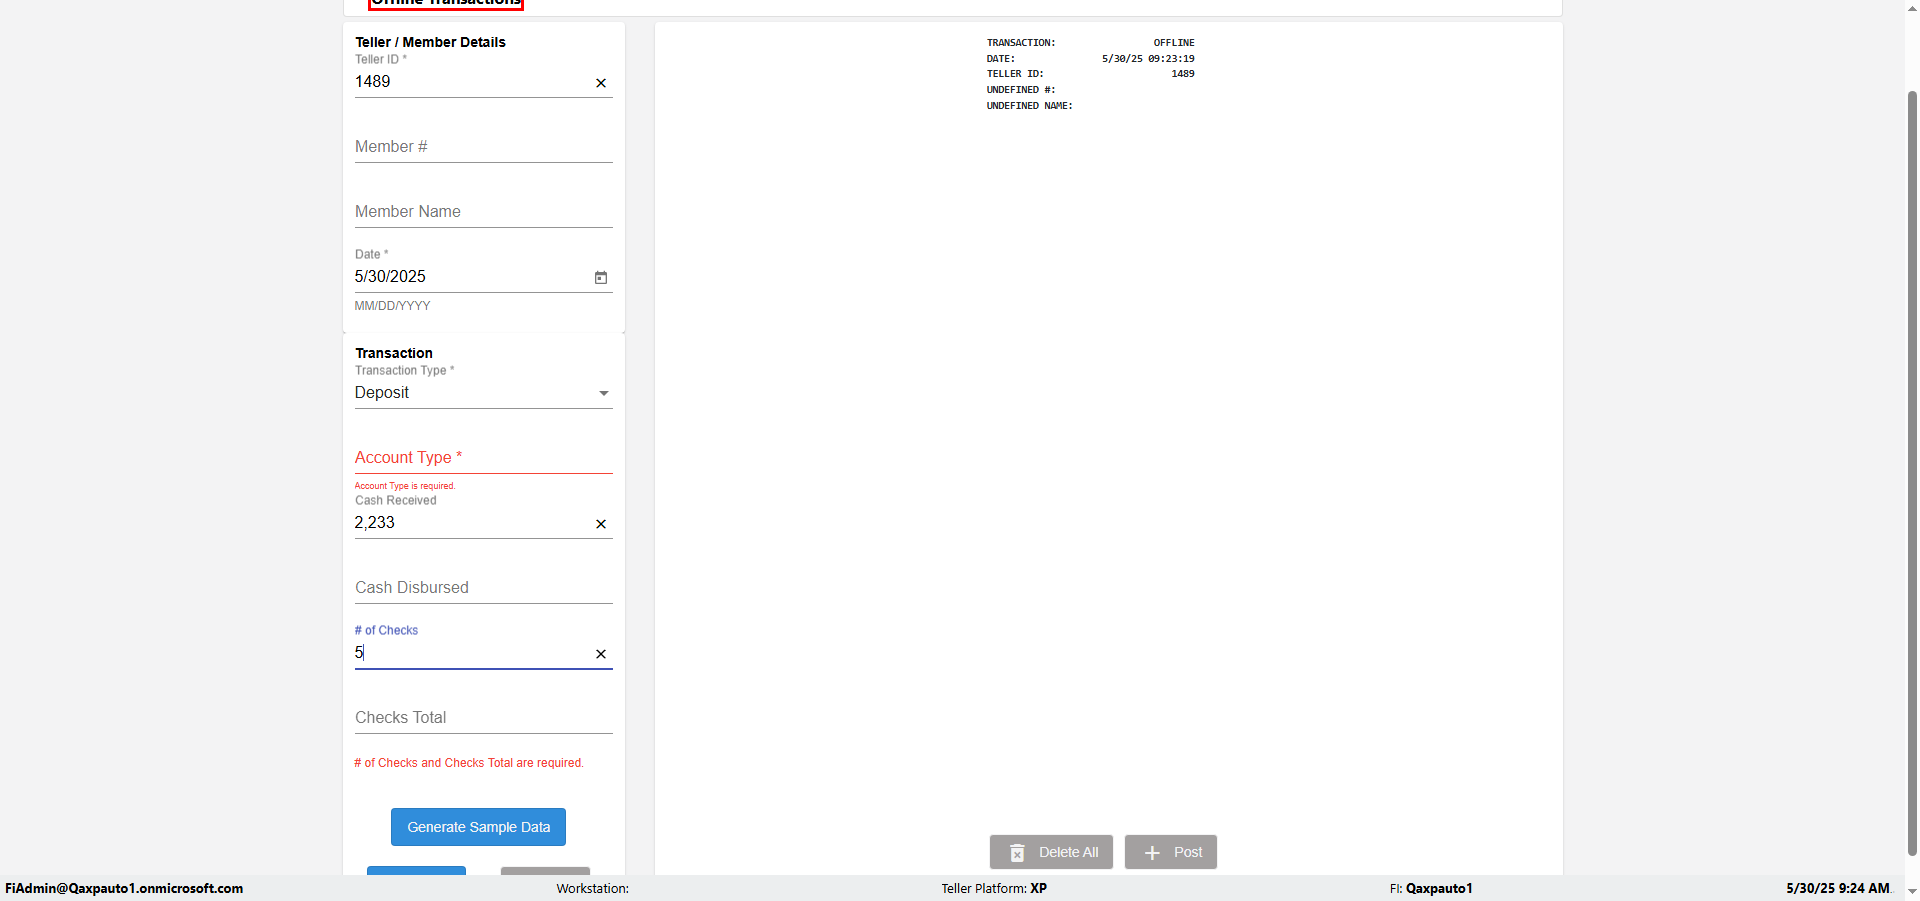Clear the # of Checks value
The width and height of the screenshot is (1920, 901).
coord(601,654)
